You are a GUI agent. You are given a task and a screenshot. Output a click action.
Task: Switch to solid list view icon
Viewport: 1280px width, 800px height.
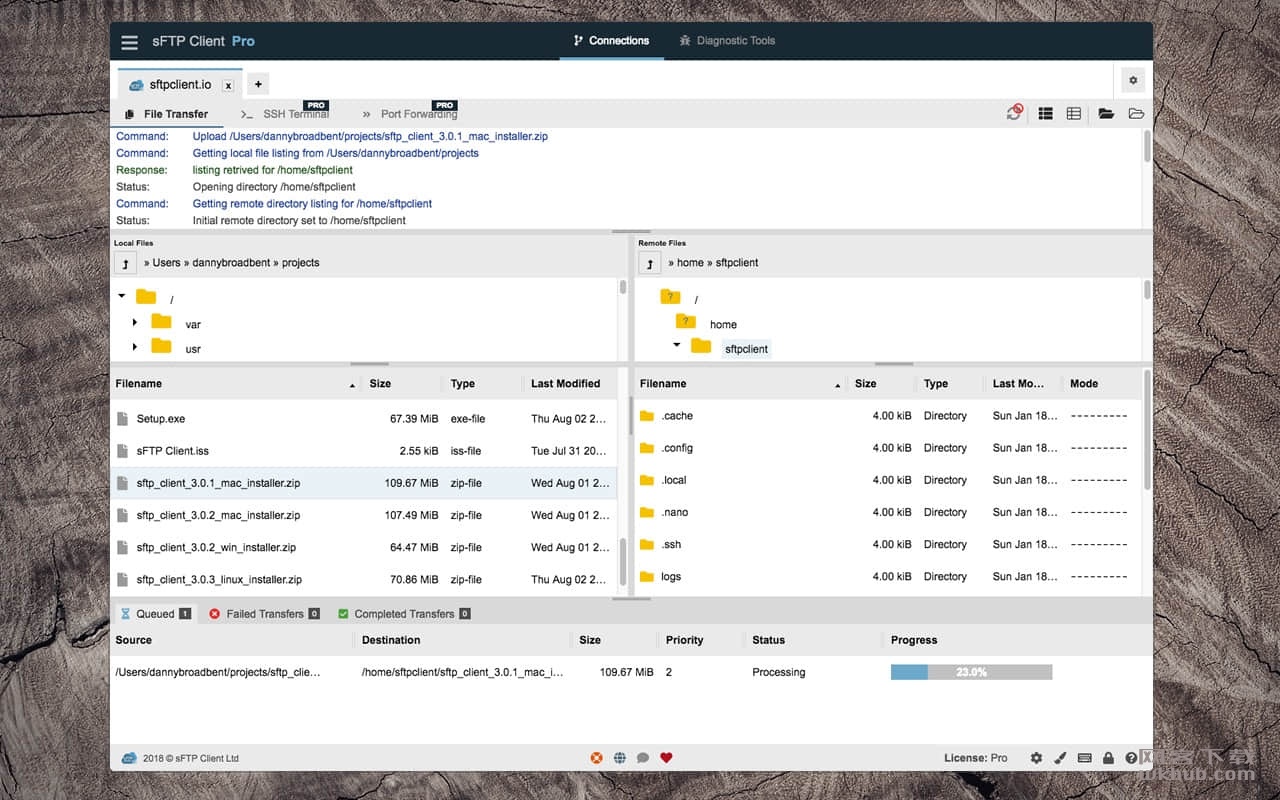point(1045,114)
